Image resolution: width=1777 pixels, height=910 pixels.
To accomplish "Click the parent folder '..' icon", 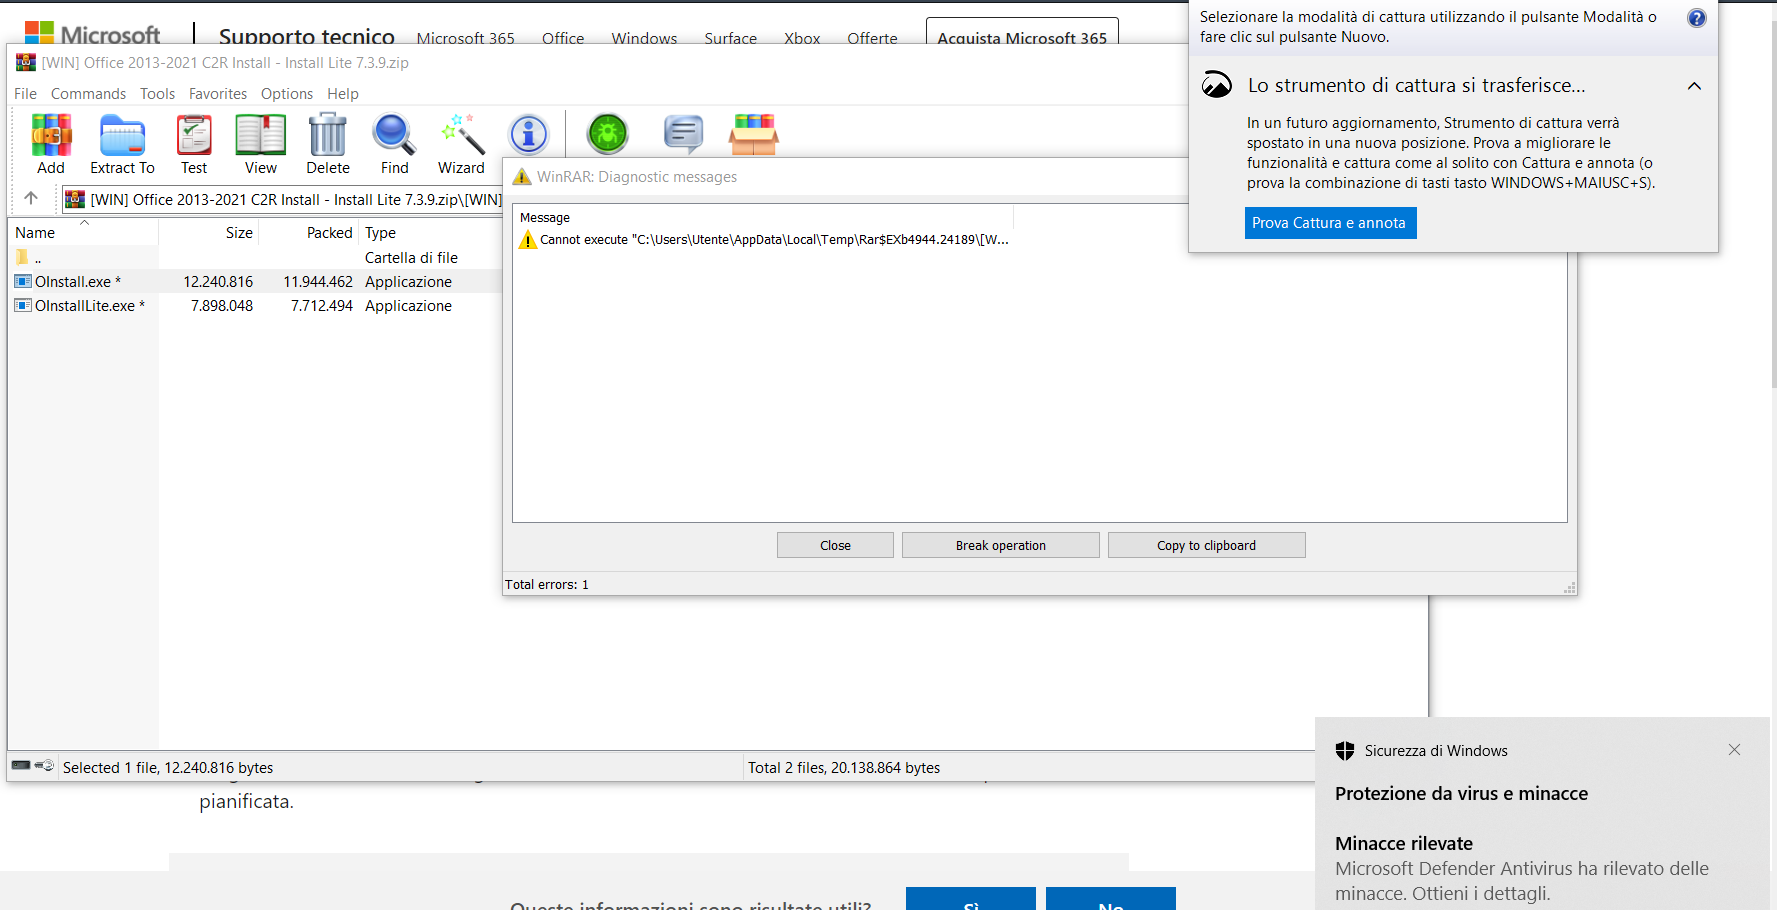I will (22, 257).
